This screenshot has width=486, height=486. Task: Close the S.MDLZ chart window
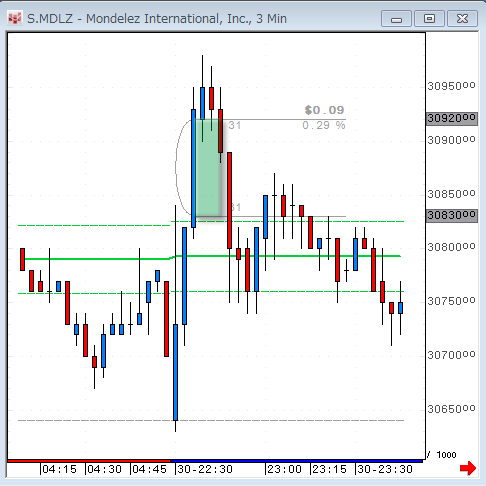point(462,19)
